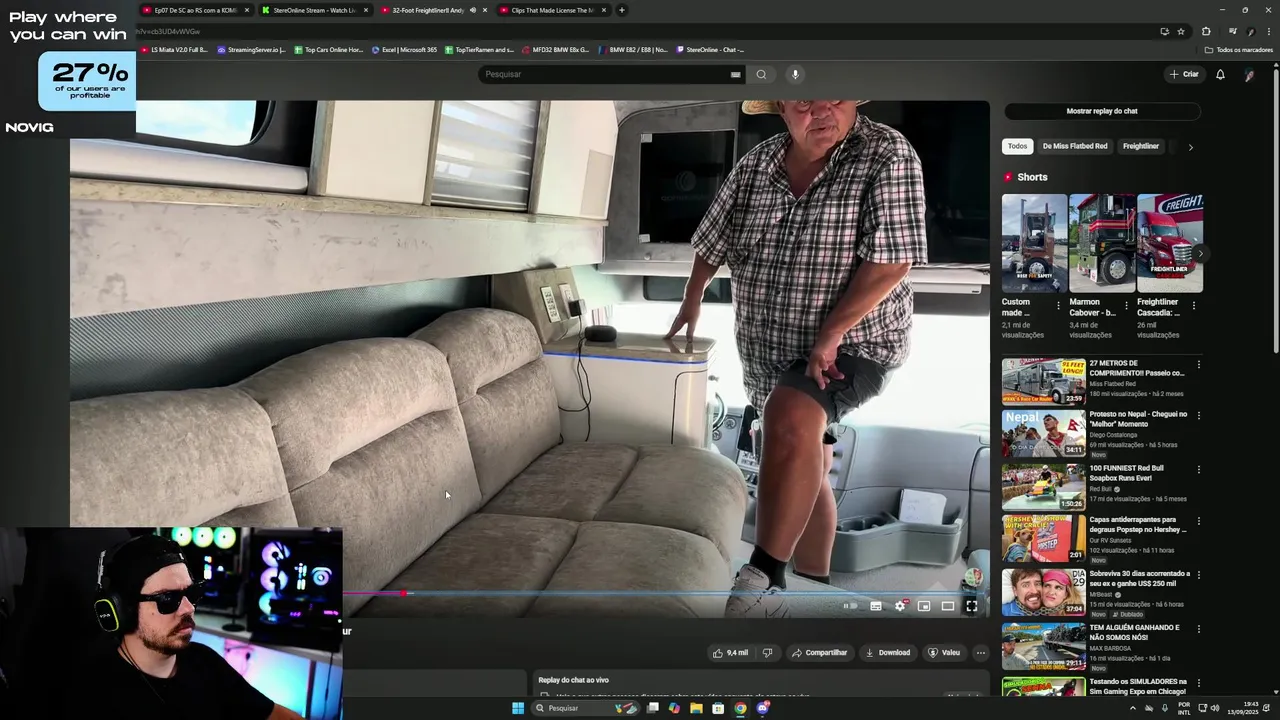This screenshot has height=720, width=1280.
Task: Open Protesto no Nepal video
Action: tap(1044, 434)
